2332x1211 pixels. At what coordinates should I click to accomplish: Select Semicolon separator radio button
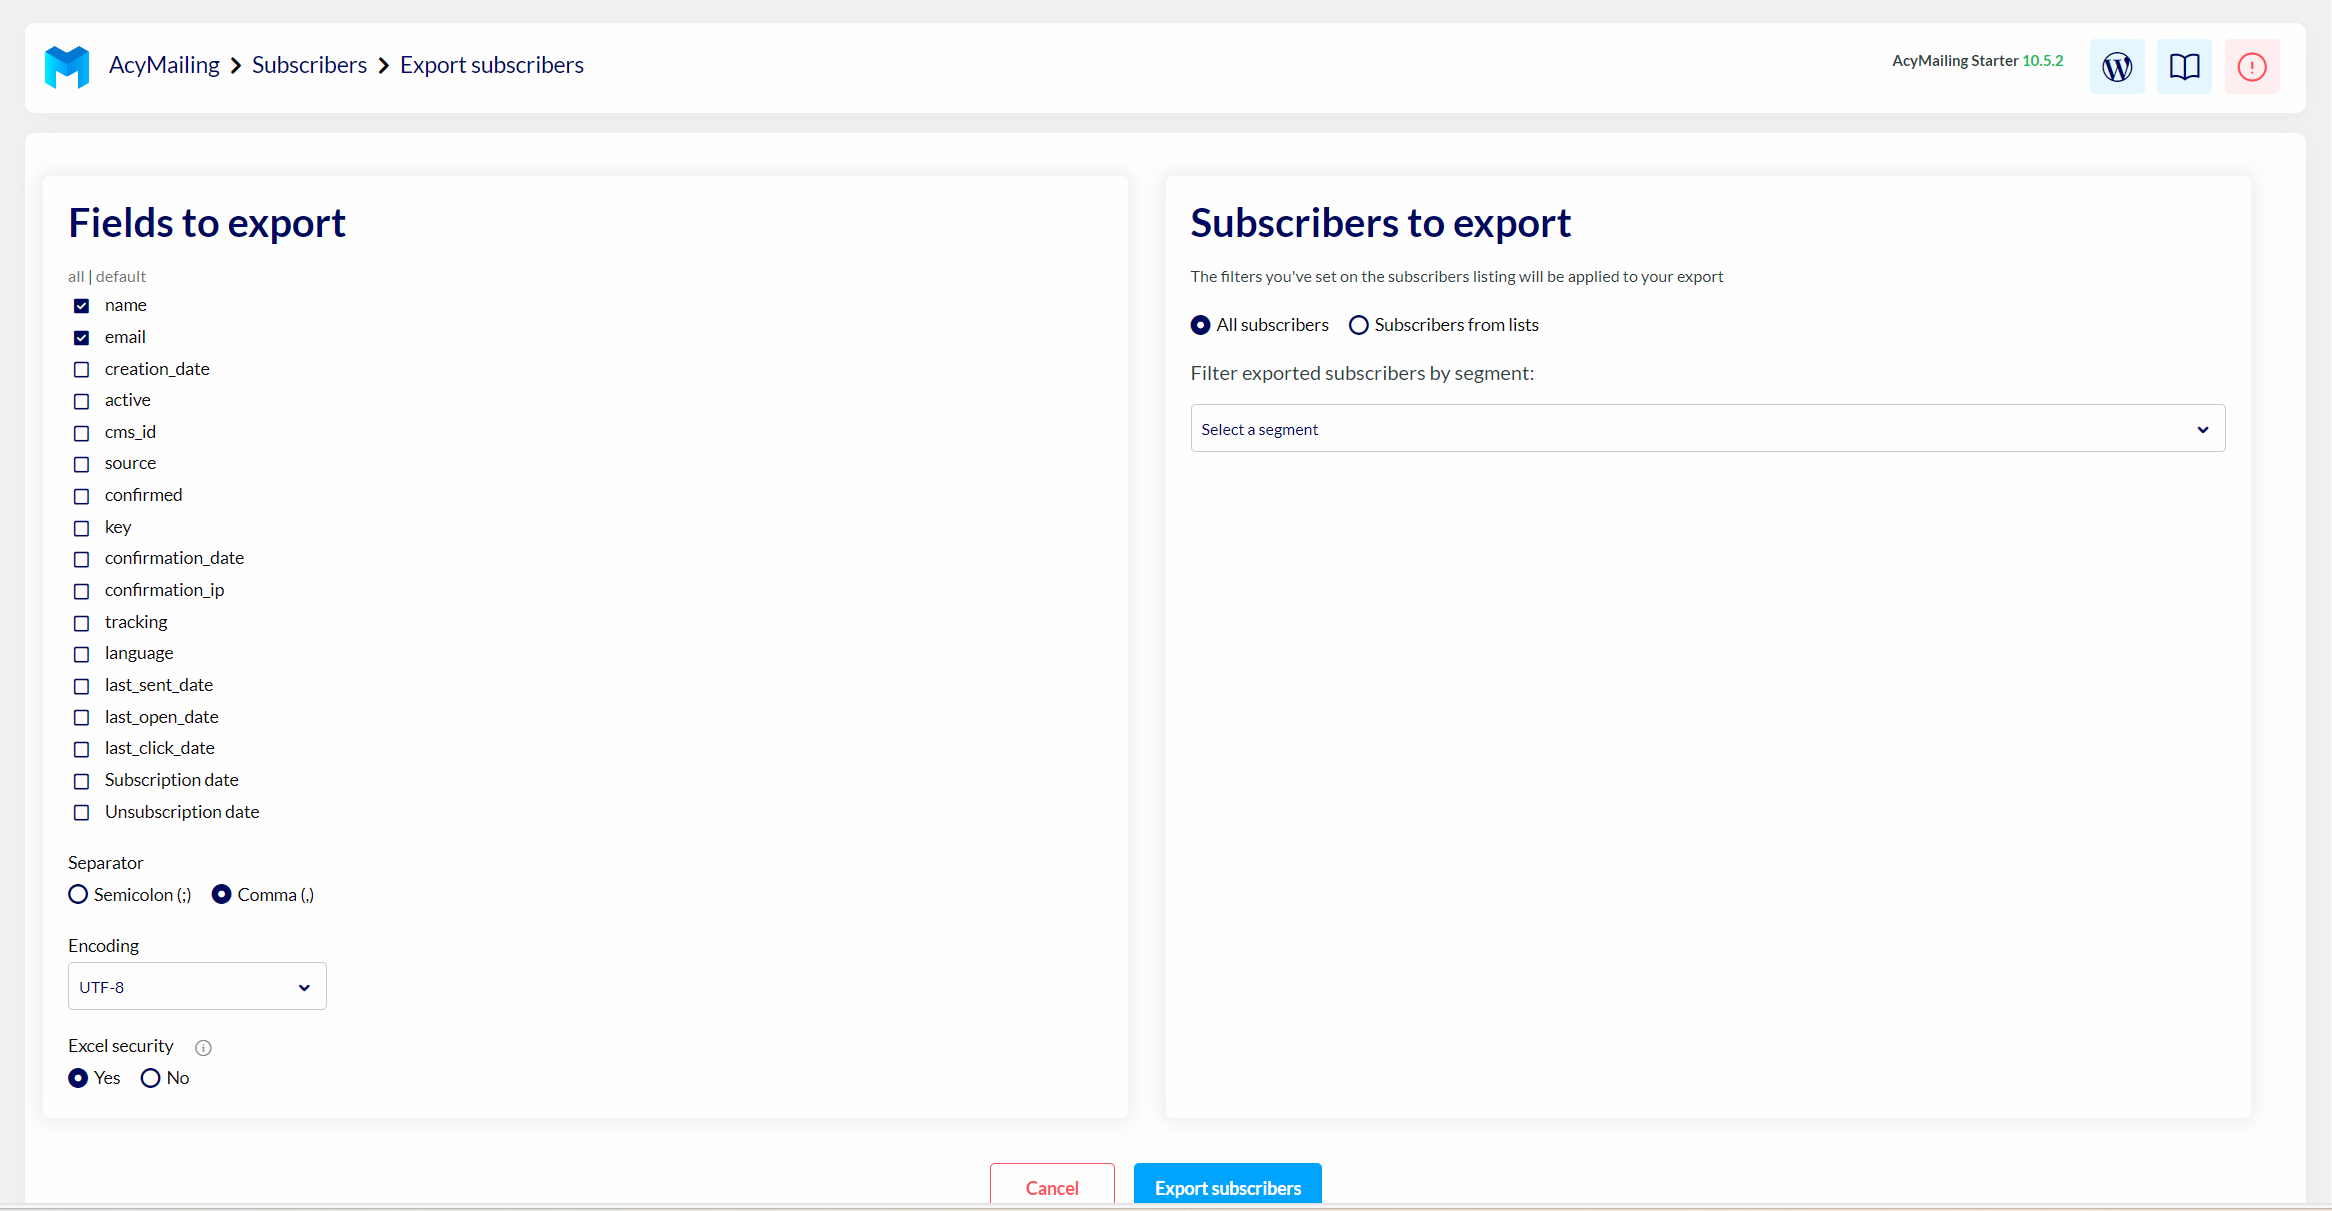(x=78, y=895)
